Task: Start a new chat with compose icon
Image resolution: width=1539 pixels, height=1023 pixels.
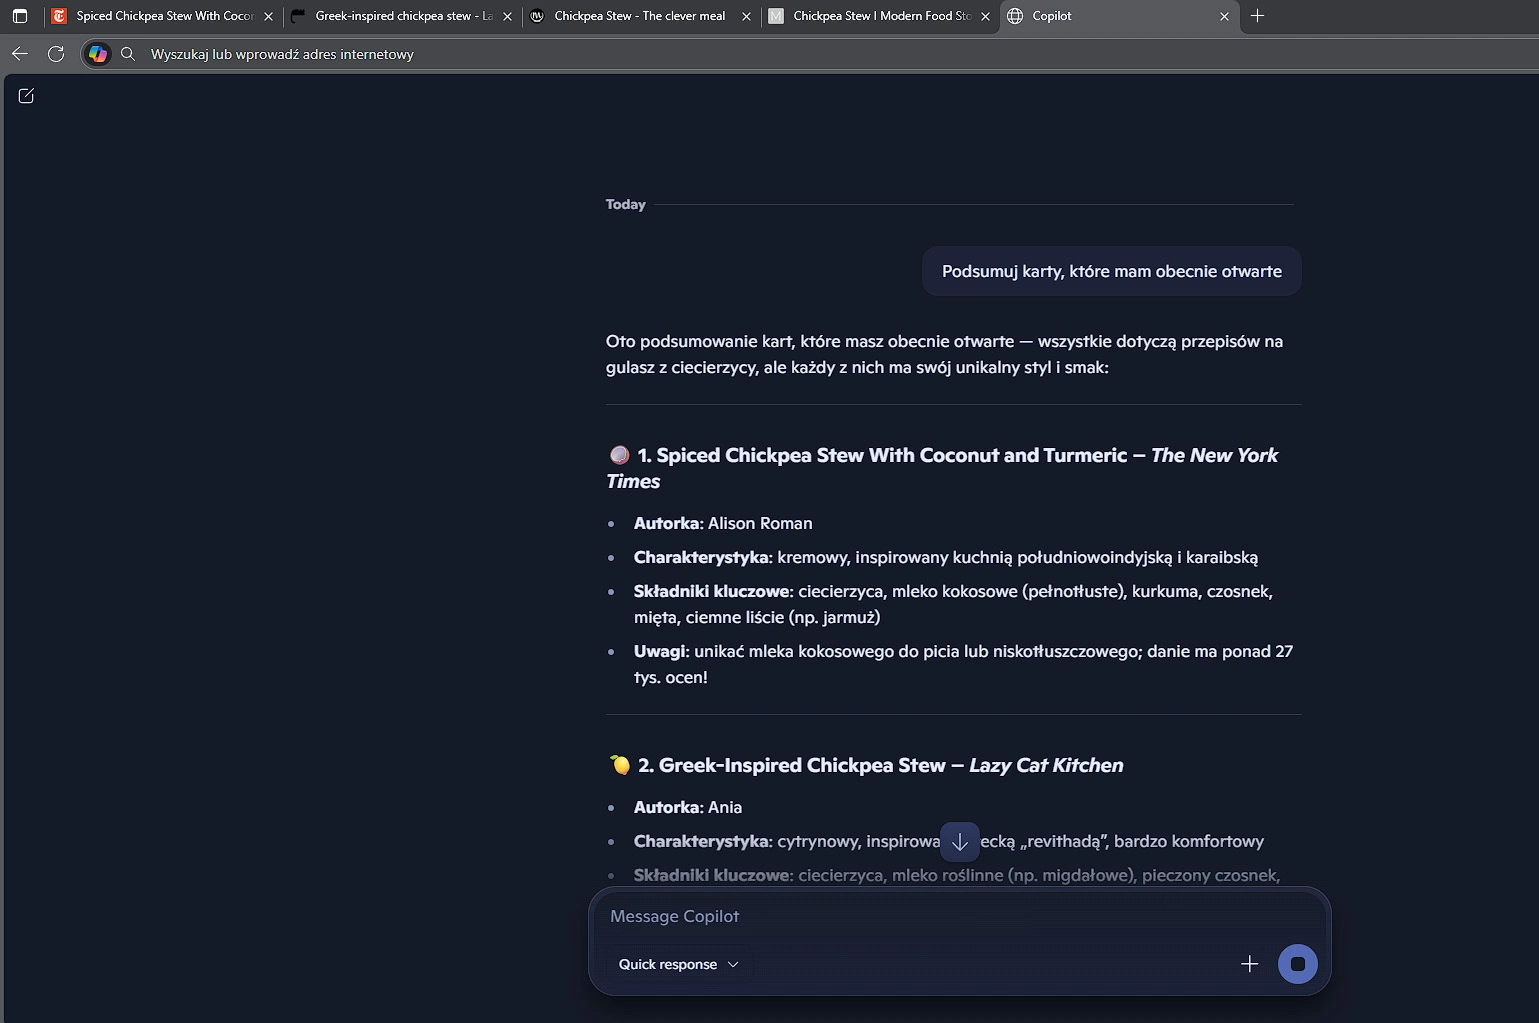Action: (x=26, y=96)
